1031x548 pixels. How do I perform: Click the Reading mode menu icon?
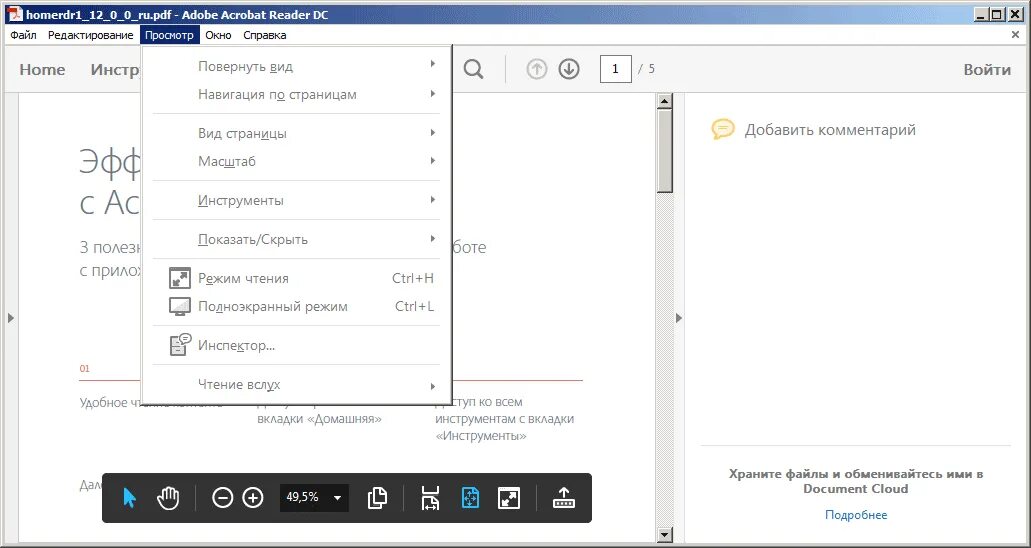[x=180, y=278]
